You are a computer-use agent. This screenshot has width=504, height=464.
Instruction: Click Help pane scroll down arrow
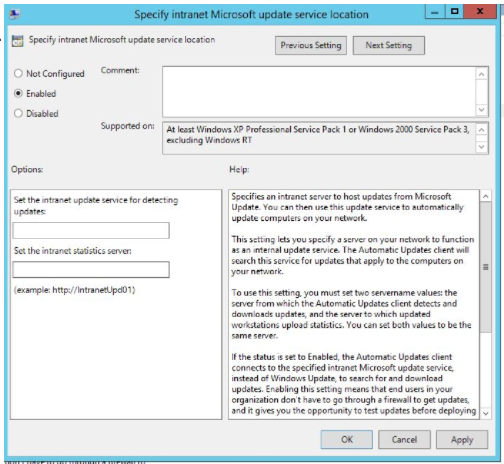tap(486, 413)
